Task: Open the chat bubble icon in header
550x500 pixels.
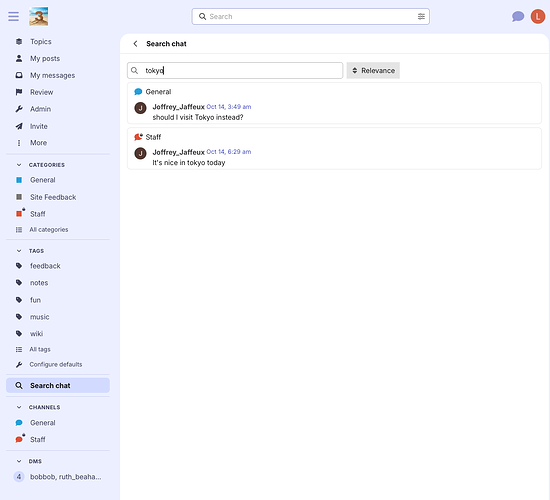Action: pos(518,16)
